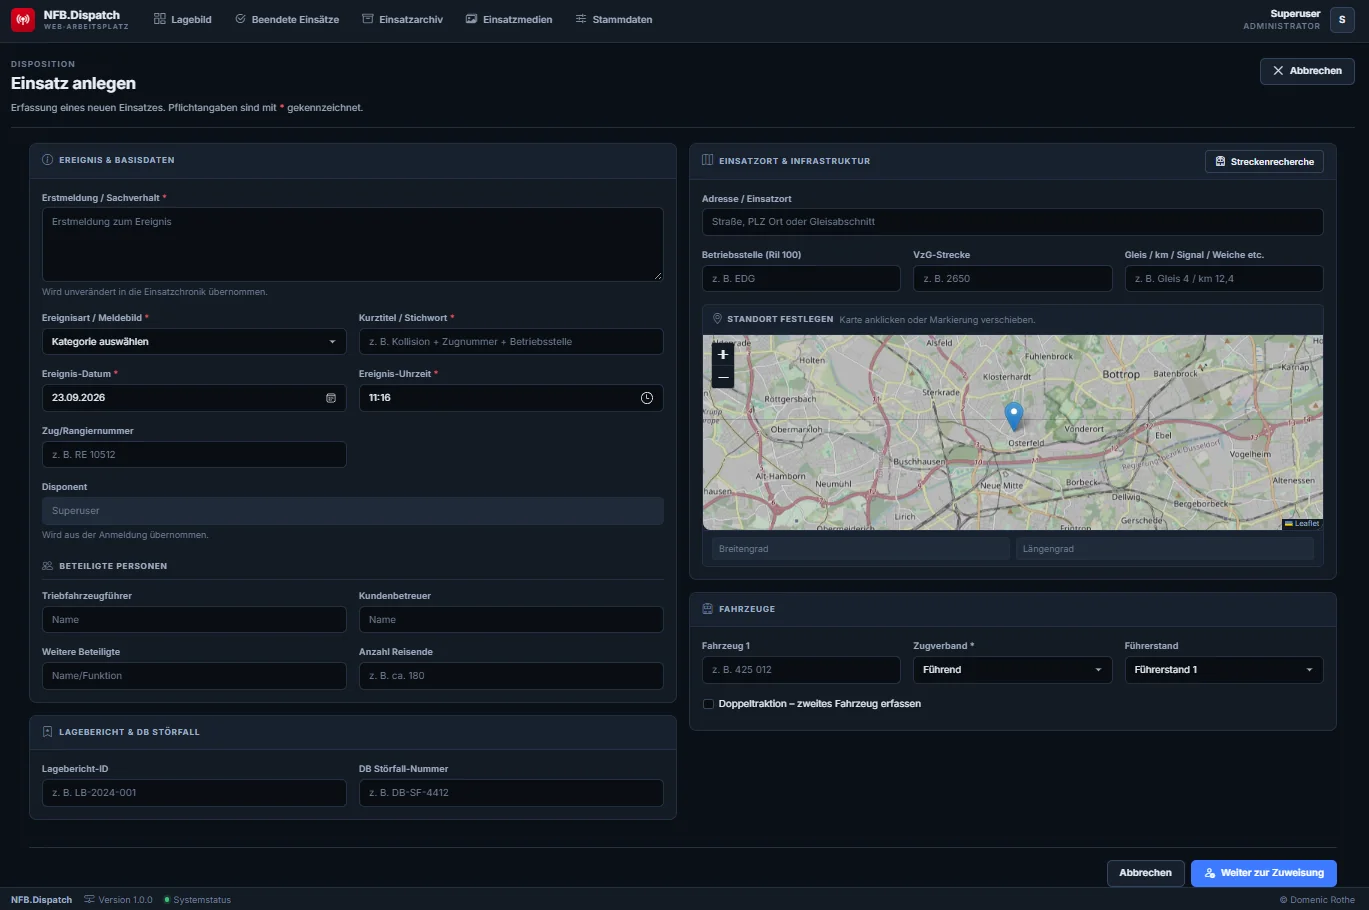Image resolution: width=1369 pixels, height=910 pixels.
Task: Click the Ereignis & Basisdaten info icon
Action: coord(47,160)
